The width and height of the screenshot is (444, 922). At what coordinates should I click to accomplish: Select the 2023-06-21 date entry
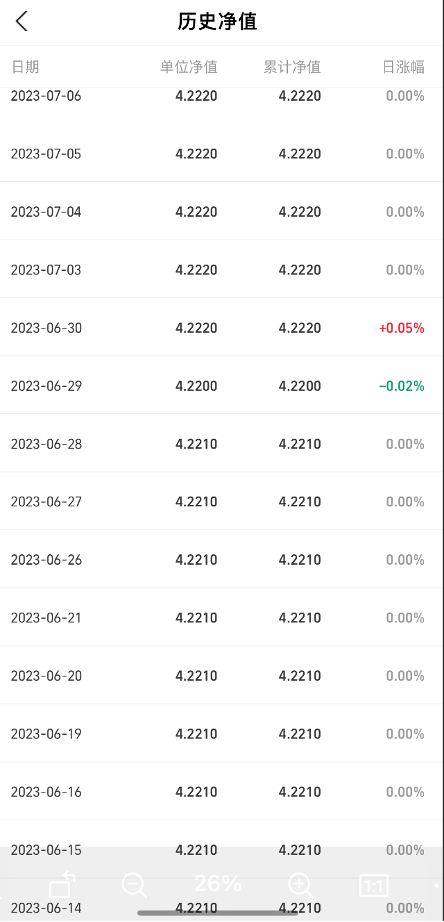tap(46, 617)
